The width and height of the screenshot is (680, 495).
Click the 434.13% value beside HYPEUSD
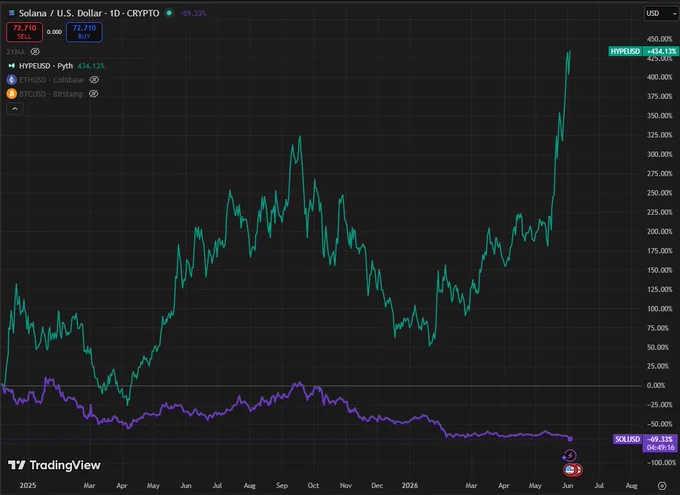point(91,66)
